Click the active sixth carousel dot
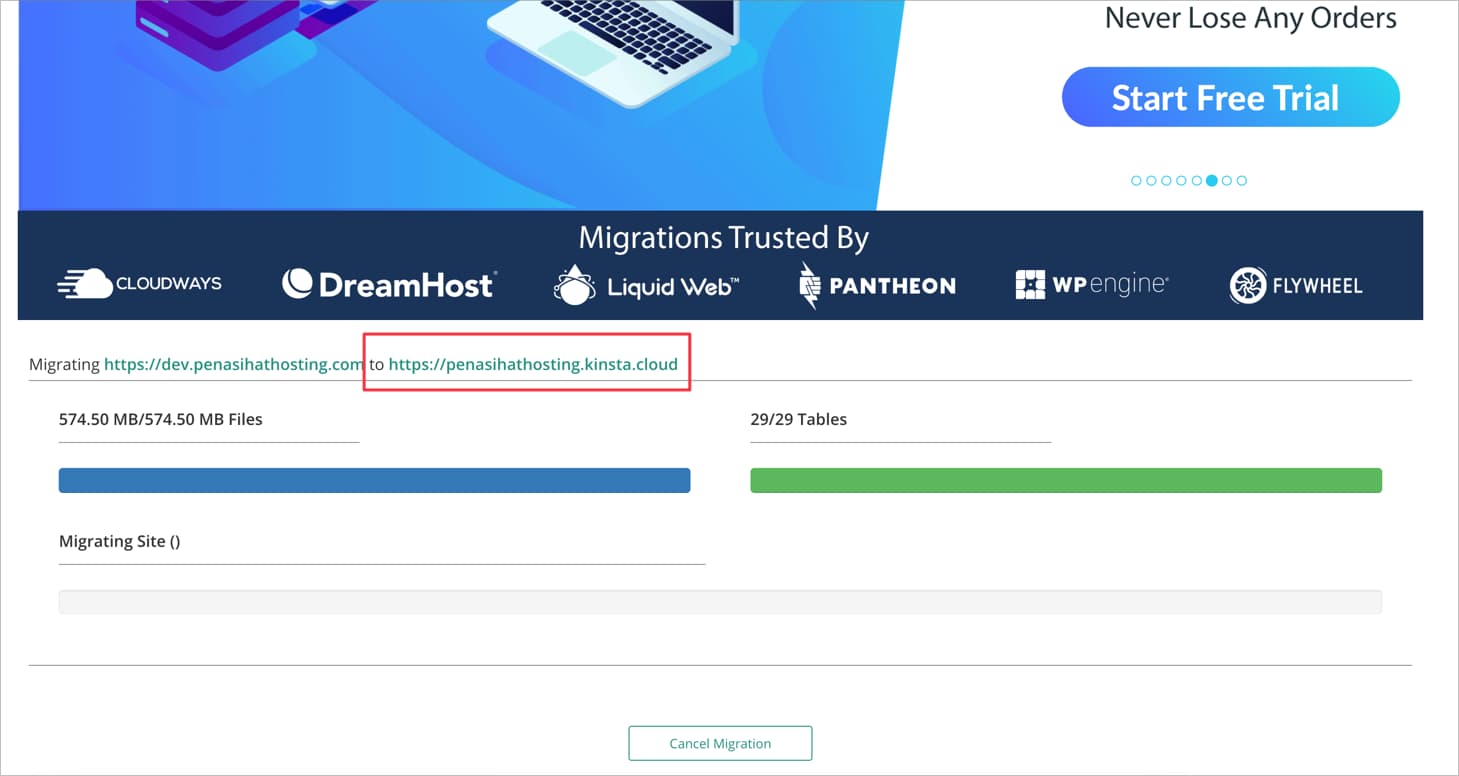This screenshot has height=776, width=1459. pos(1212,180)
